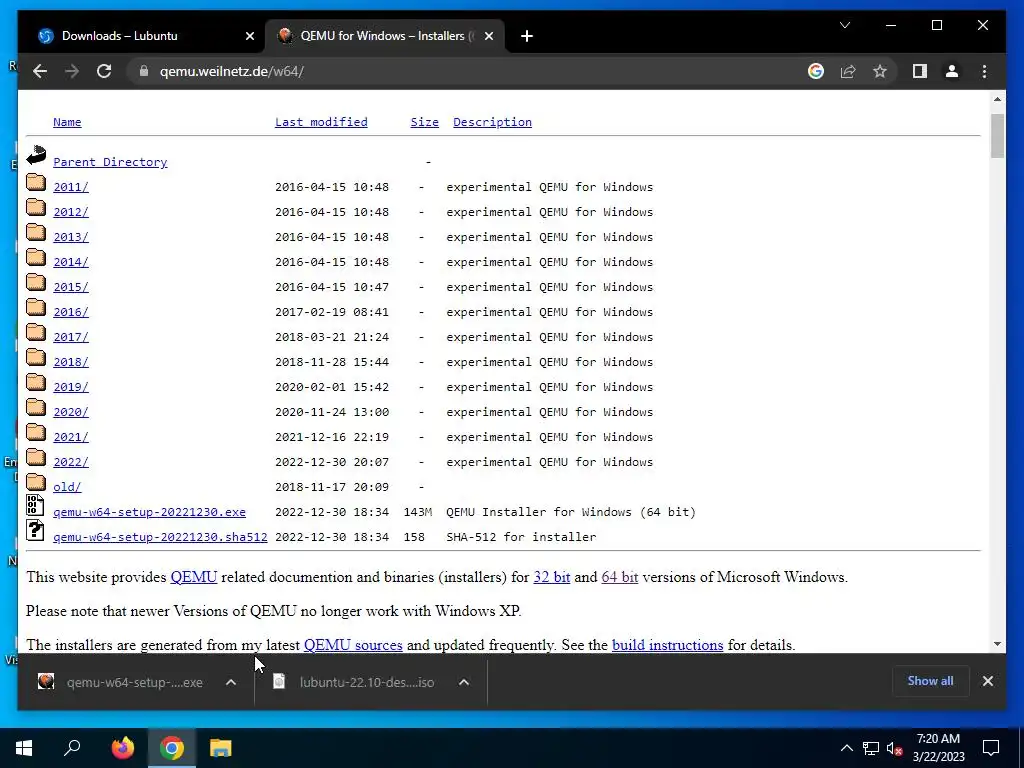1024x768 pixels.
Task: Open the build instructions link
Action: [667, 645]
